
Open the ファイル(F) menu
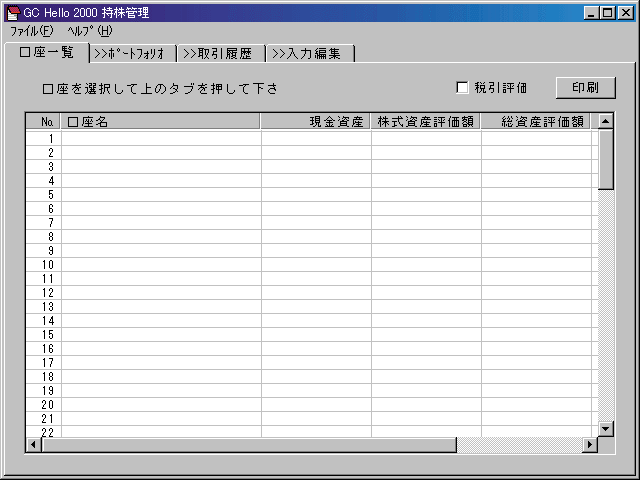coord(31,31)
